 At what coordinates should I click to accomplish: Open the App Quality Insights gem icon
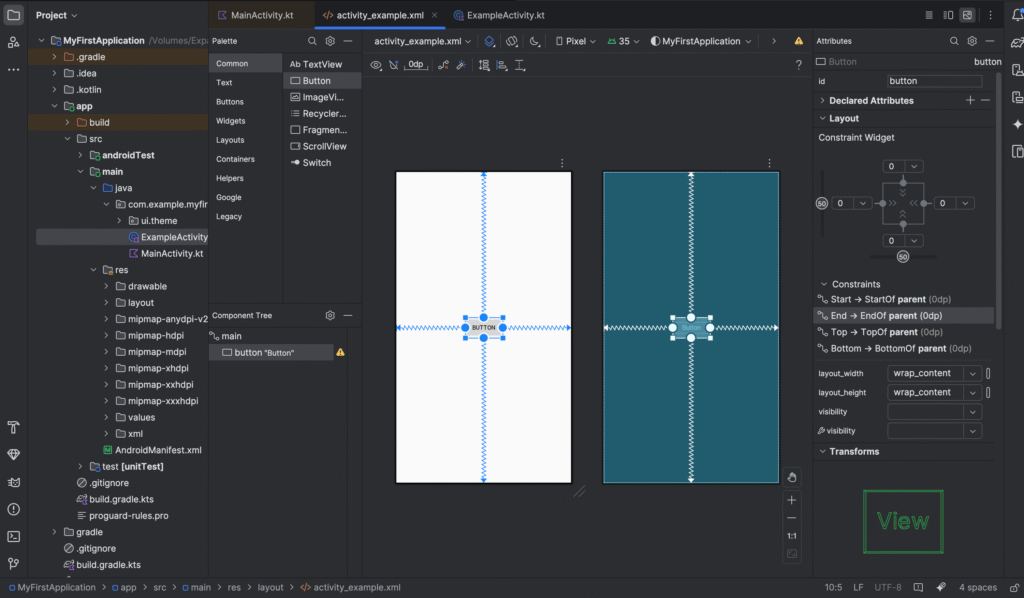pyautogui.click(x=13, y=454)
